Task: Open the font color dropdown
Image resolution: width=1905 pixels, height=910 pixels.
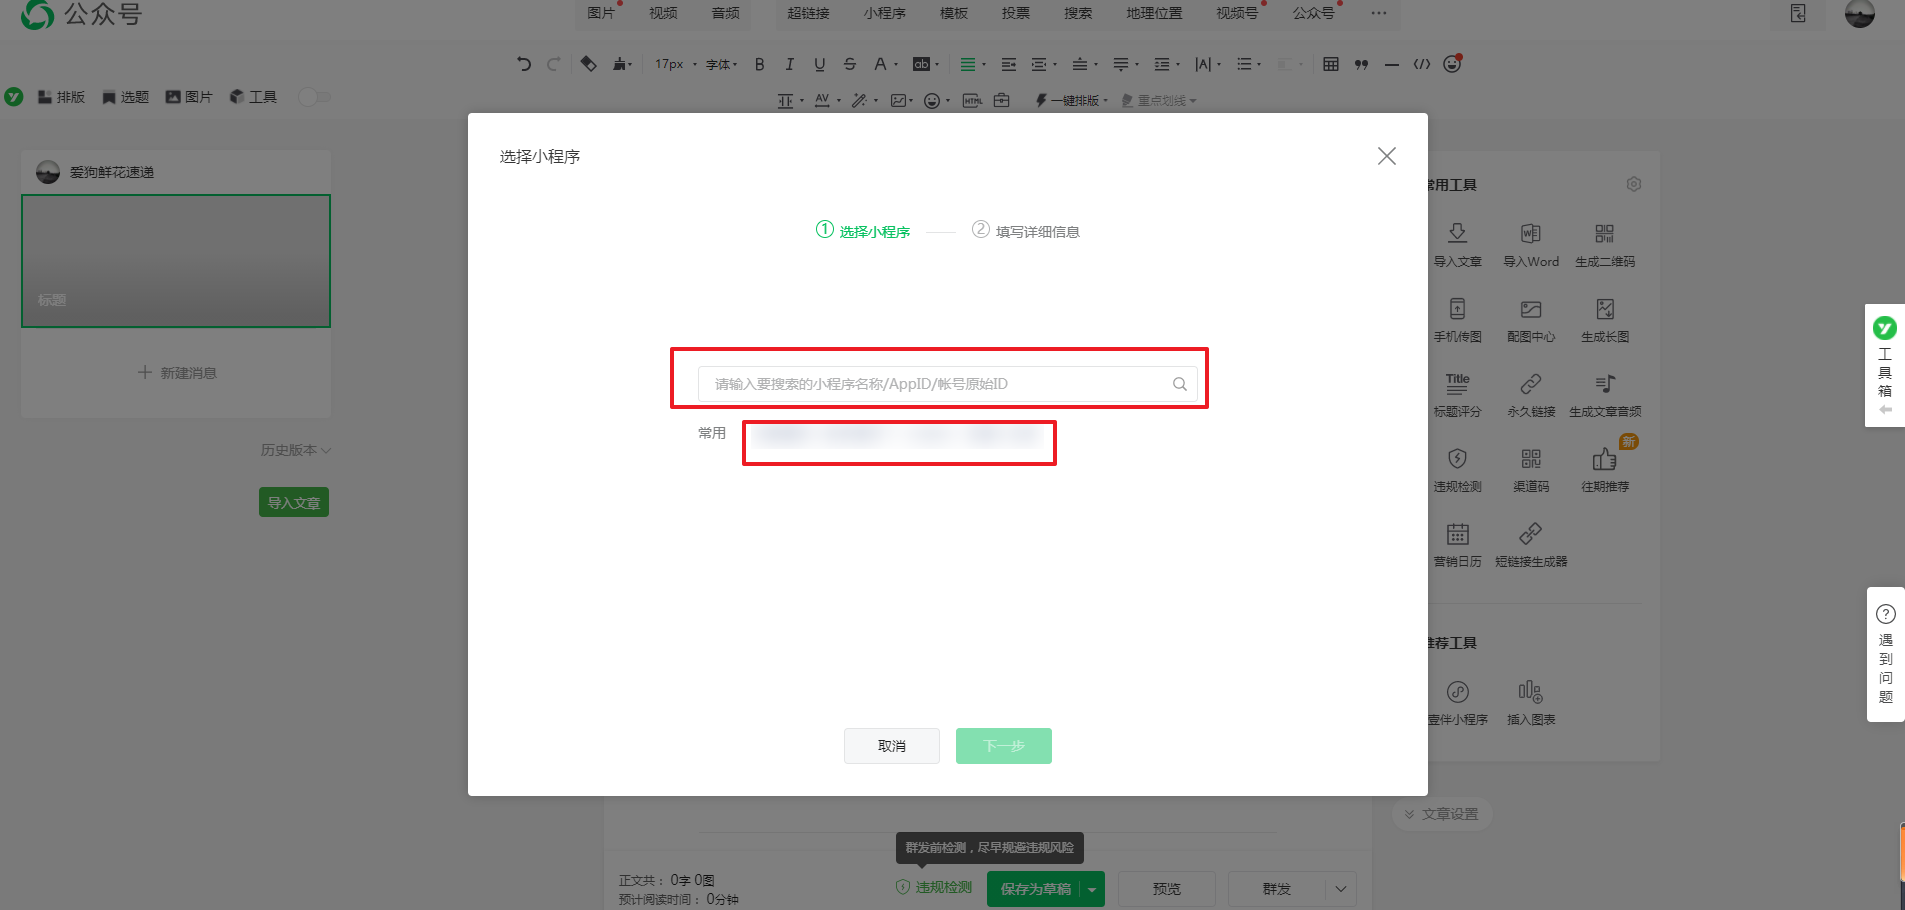Action: click(886, 64)
